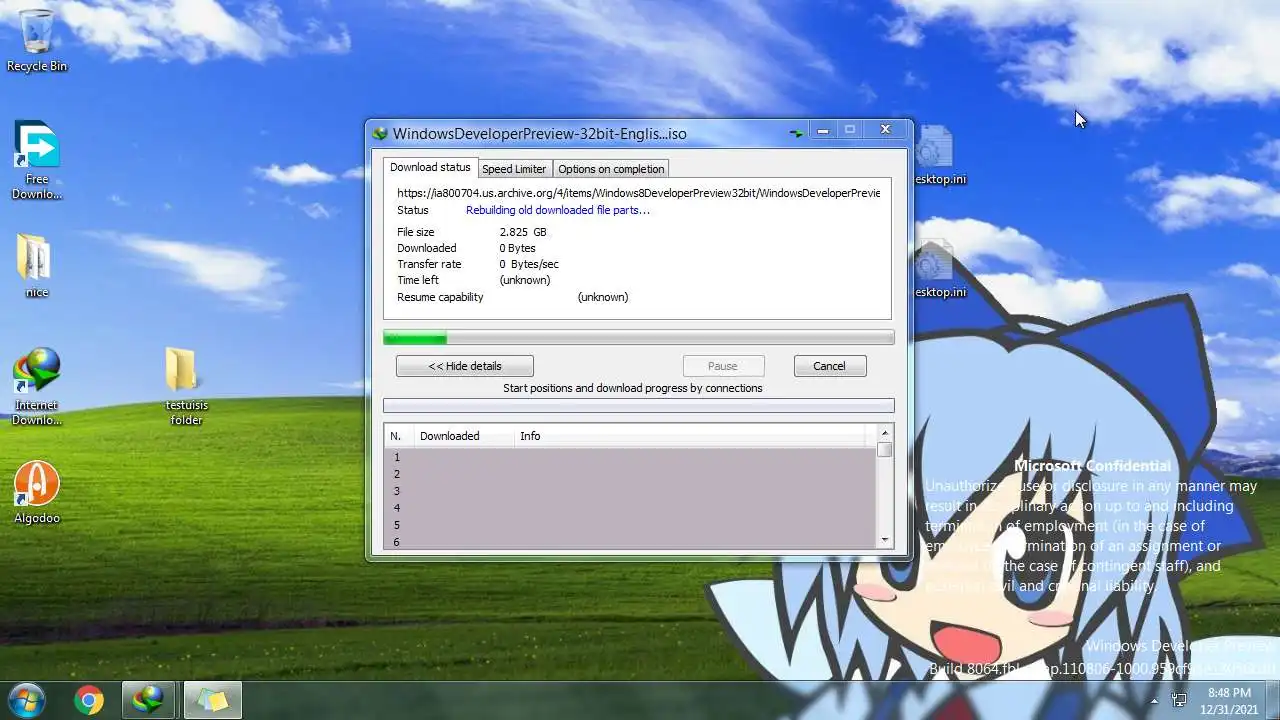The height and width of the screenshot is (720, 1280).
Task: Click 'Rebuilding old downloaded file parts...' status text
Action: pos(558,210)
